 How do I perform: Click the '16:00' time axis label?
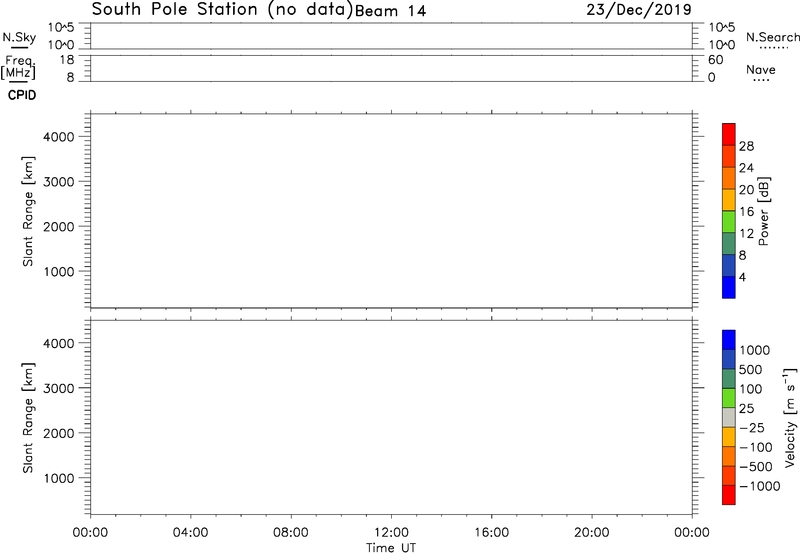pos(491,533)
